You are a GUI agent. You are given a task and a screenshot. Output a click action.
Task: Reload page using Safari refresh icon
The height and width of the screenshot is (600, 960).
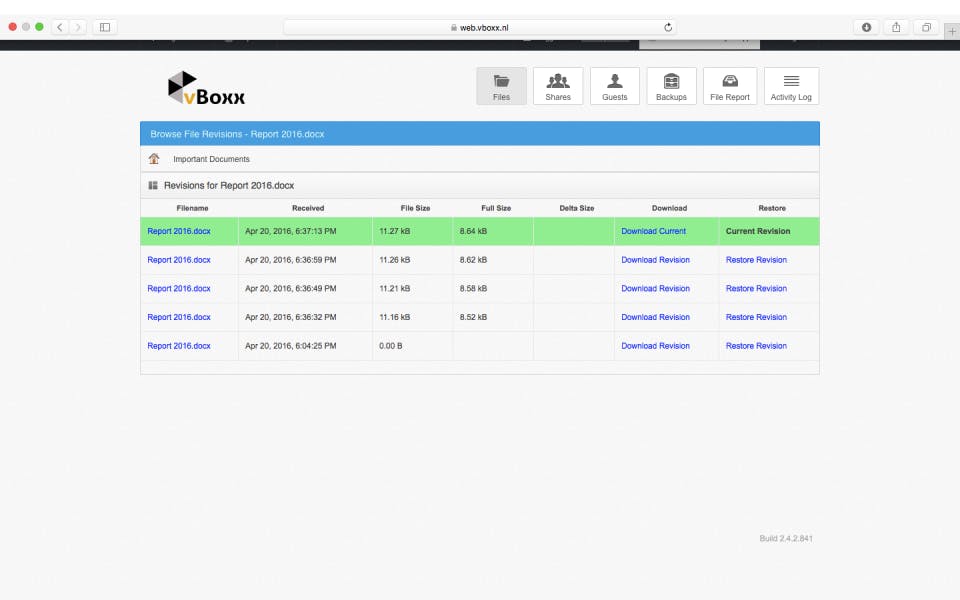tap(668, 27)
